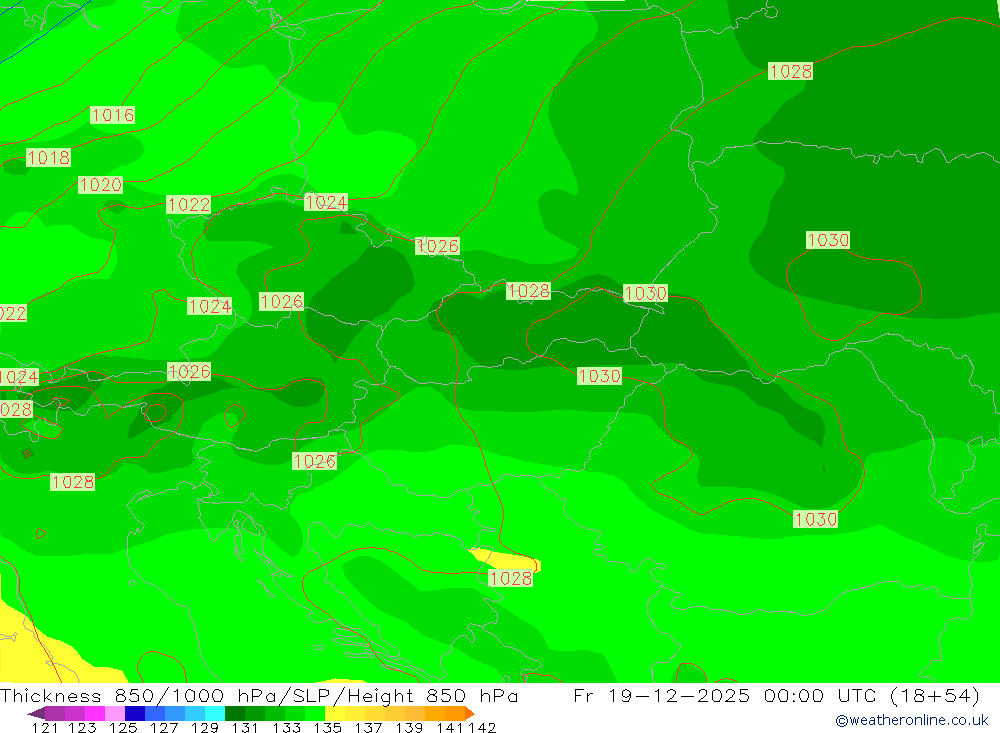This screenshot has width=1000, height=733.
Task: Click the 1028 label immediately beside the 1030 label
Action: pyautogui.click(x=528, y=291)
